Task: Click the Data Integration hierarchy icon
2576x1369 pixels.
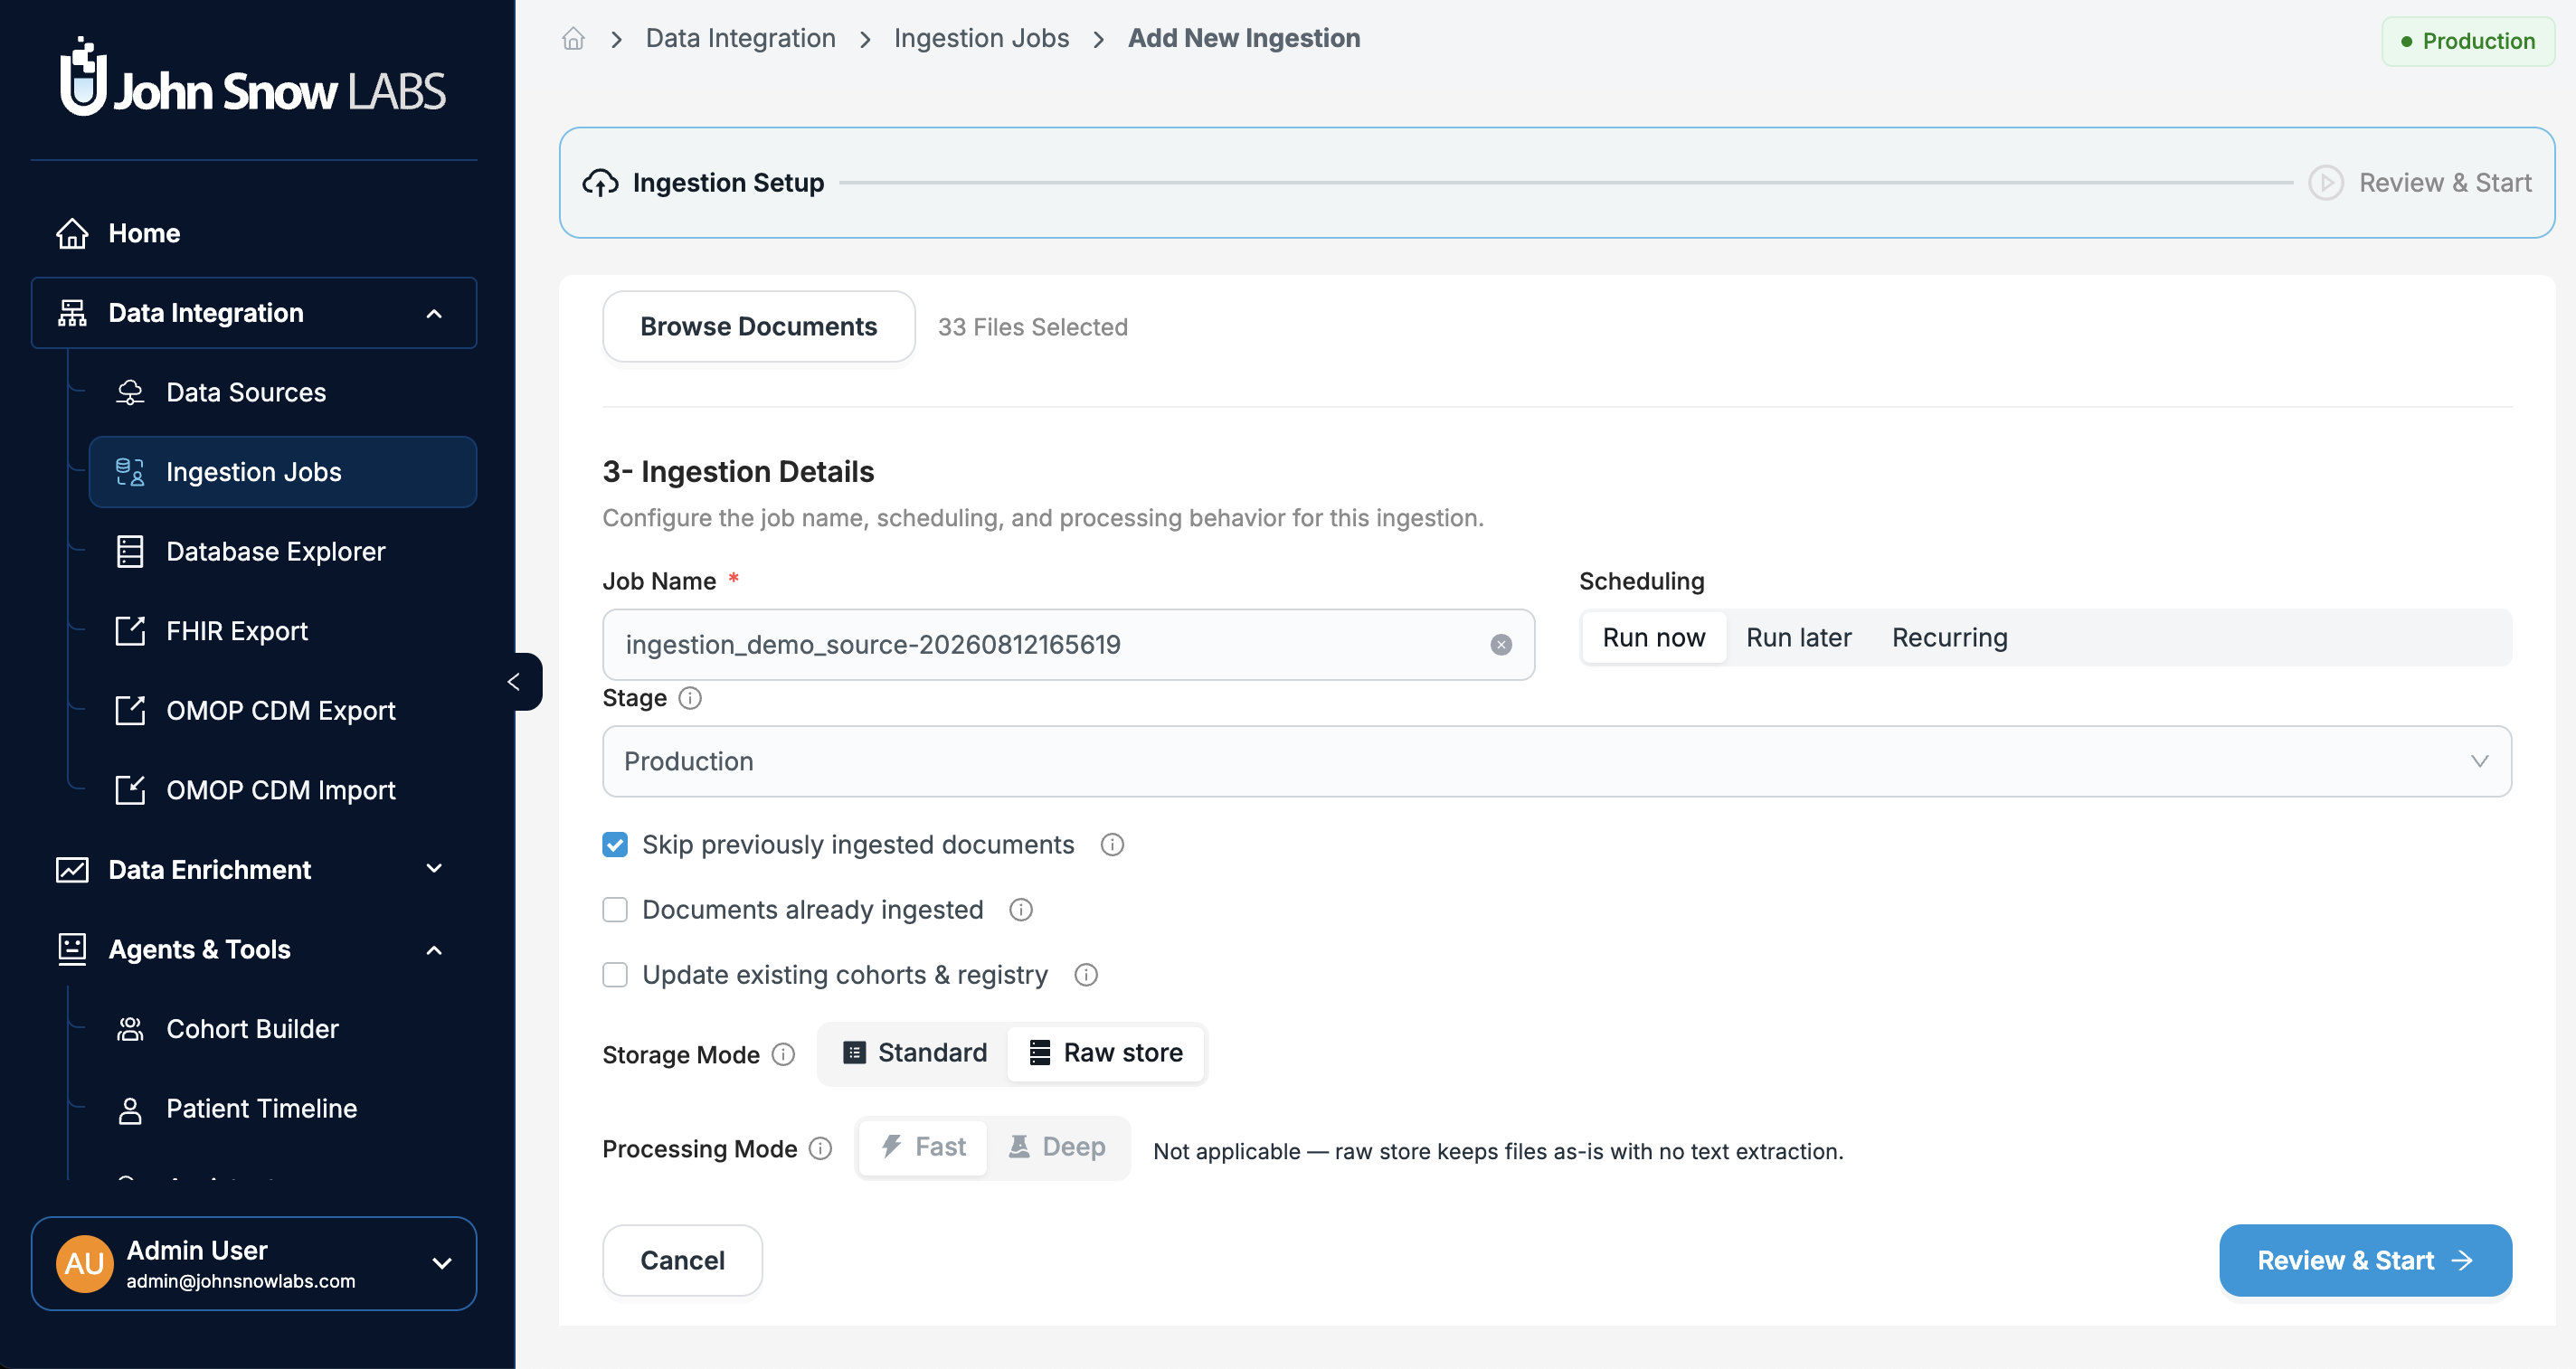Action: coord(72,313)
